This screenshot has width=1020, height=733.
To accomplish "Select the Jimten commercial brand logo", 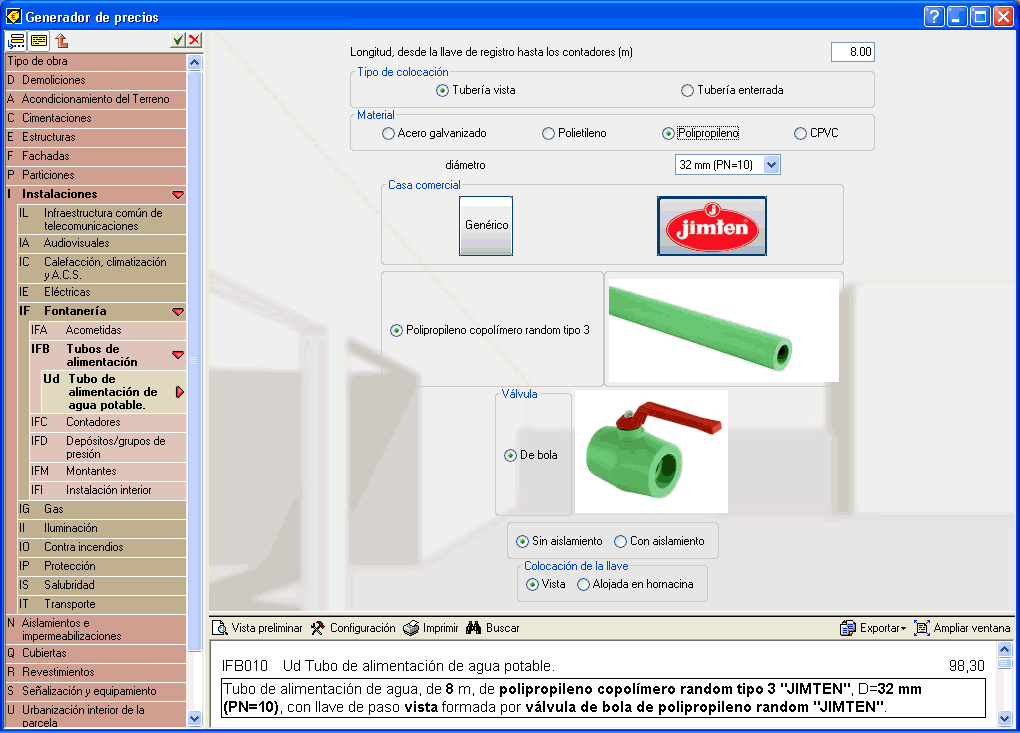I will pyautogui.click(x=712, y=226).
